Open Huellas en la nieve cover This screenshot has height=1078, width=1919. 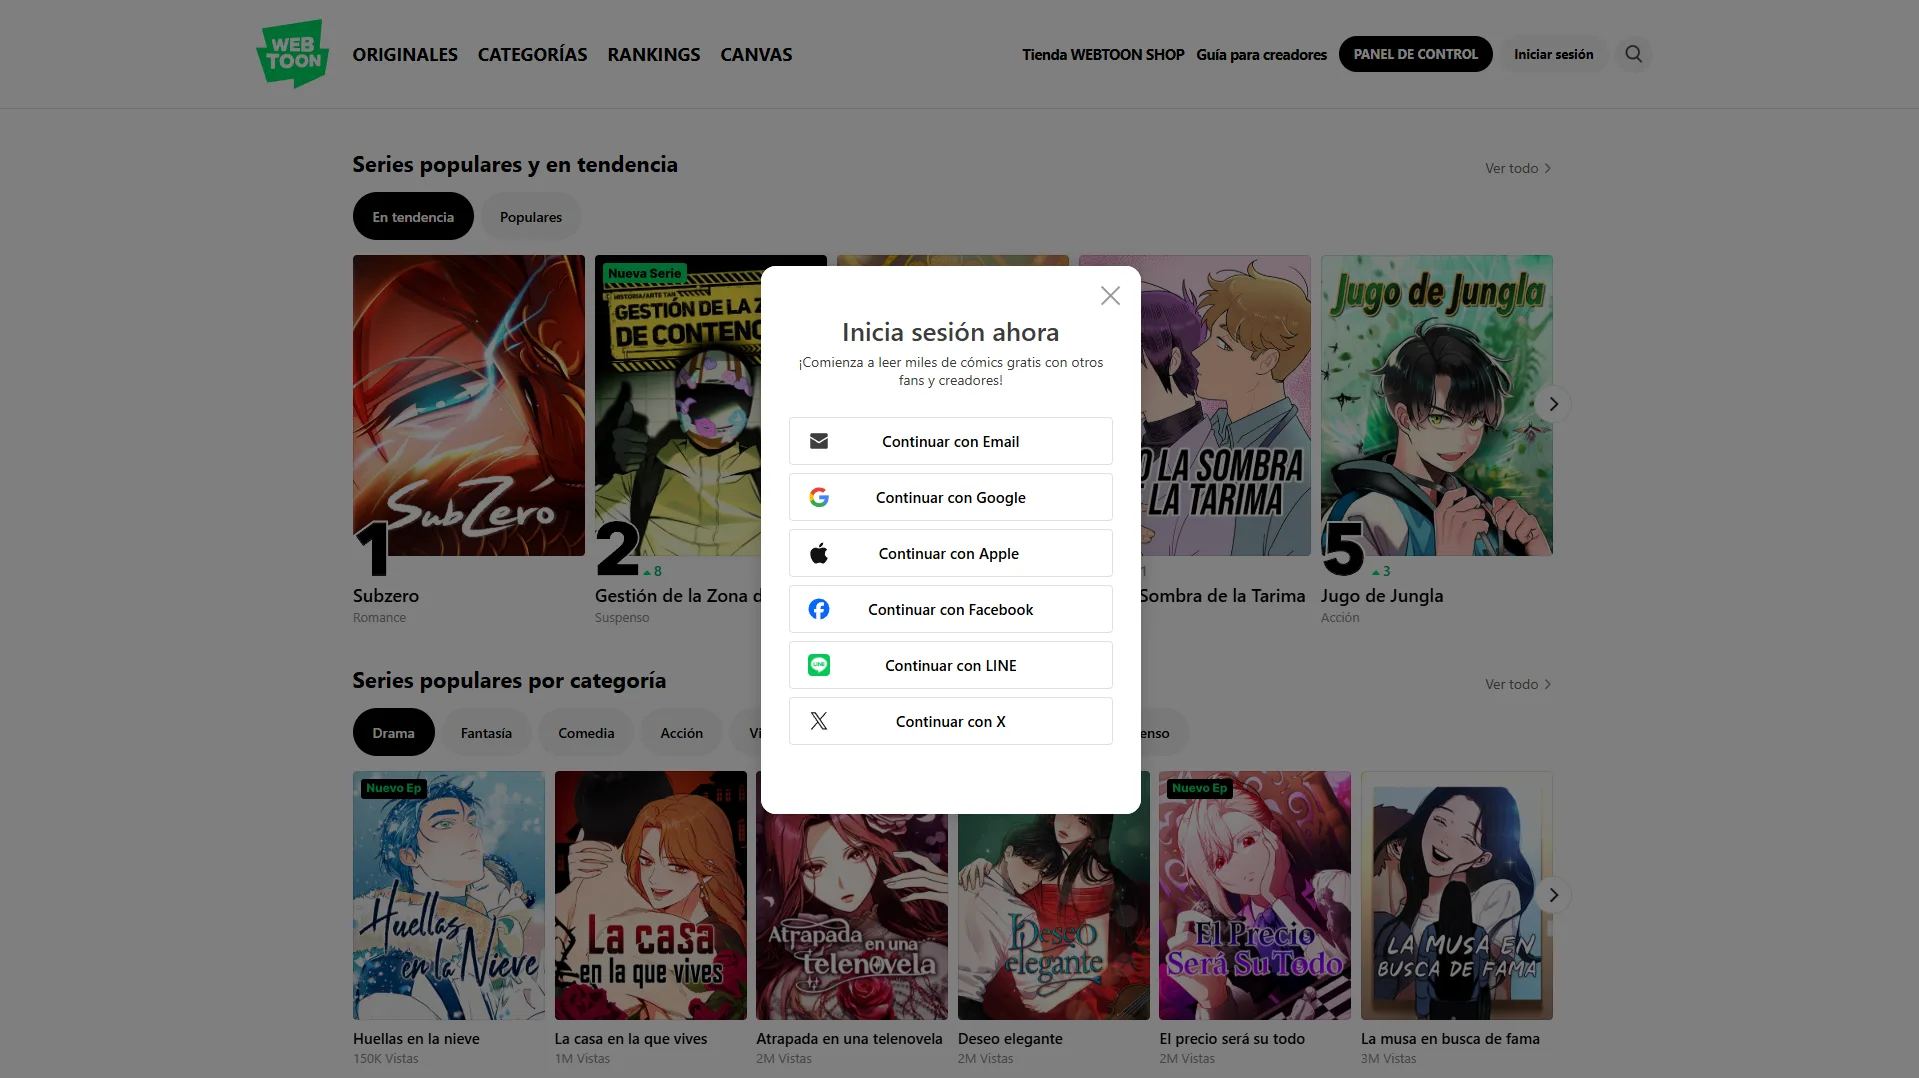[449, 895]
